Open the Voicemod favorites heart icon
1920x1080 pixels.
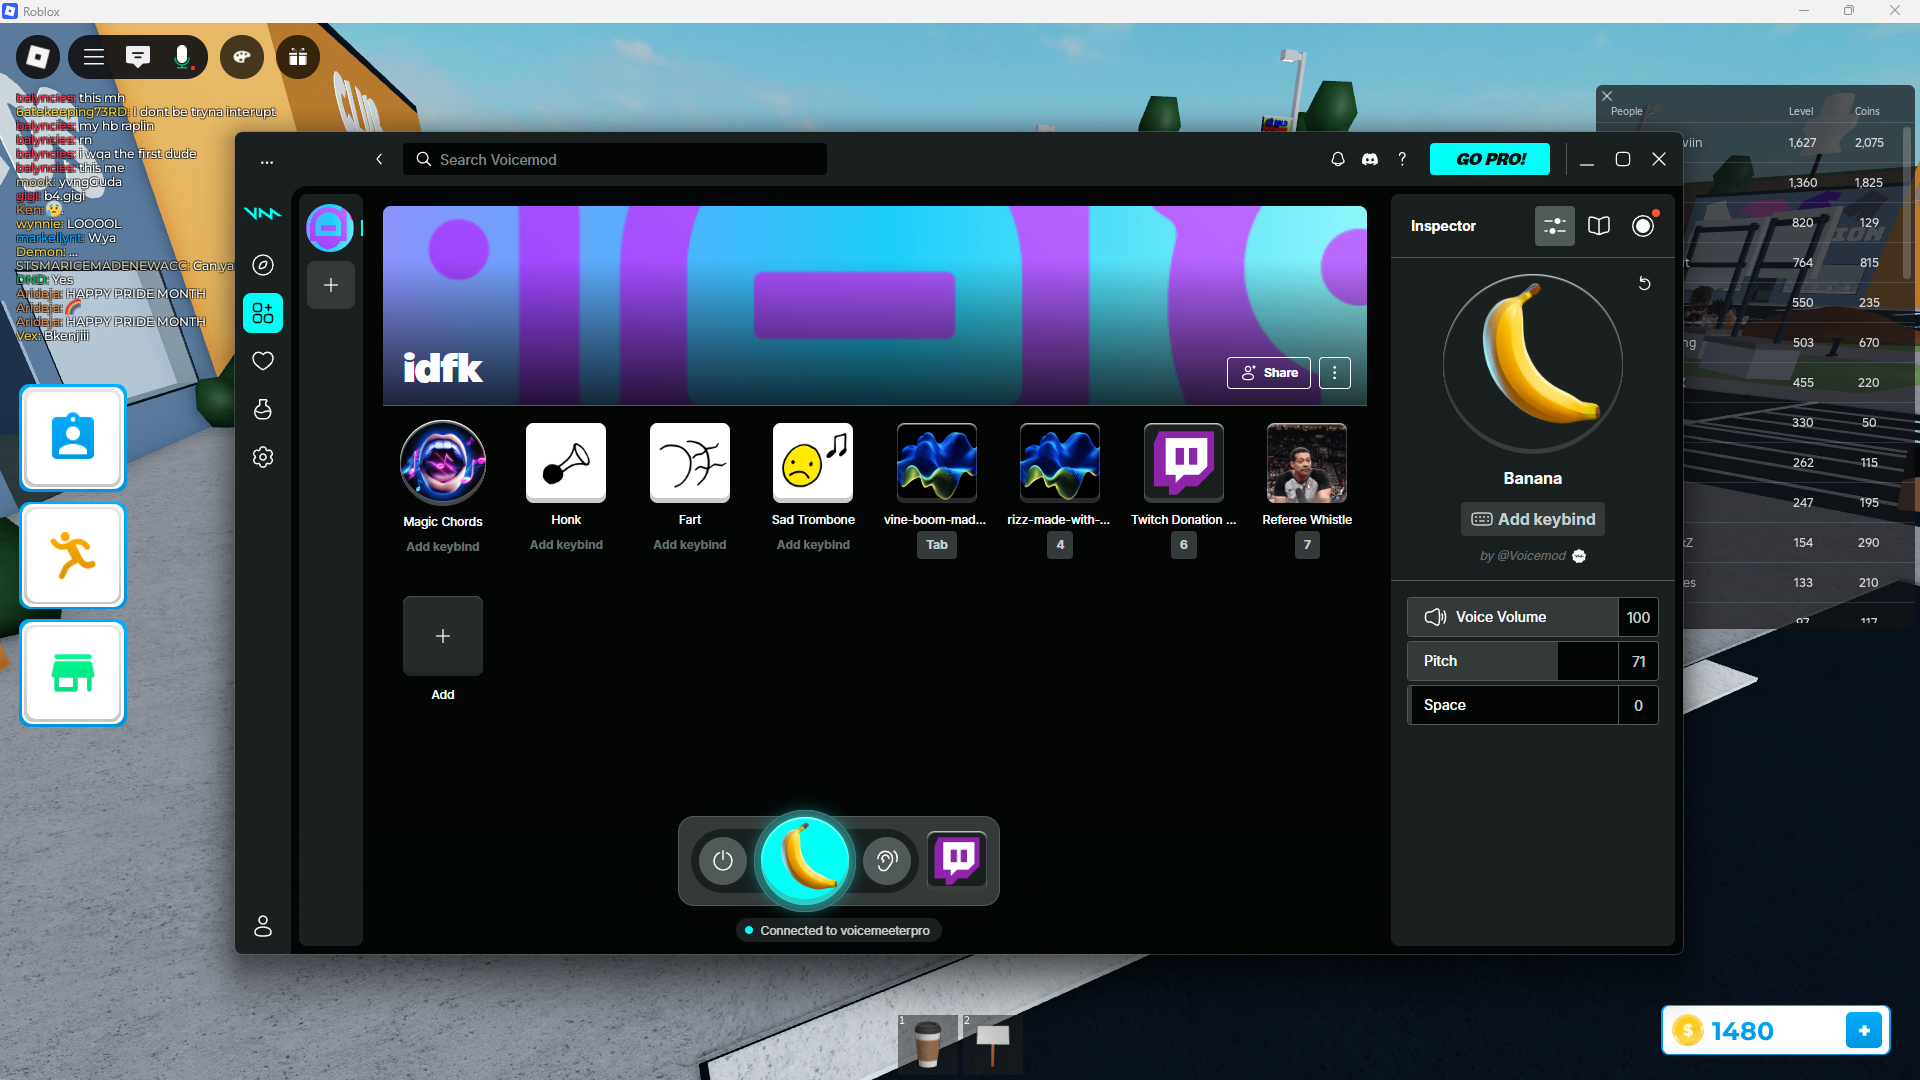click(263, 361)
